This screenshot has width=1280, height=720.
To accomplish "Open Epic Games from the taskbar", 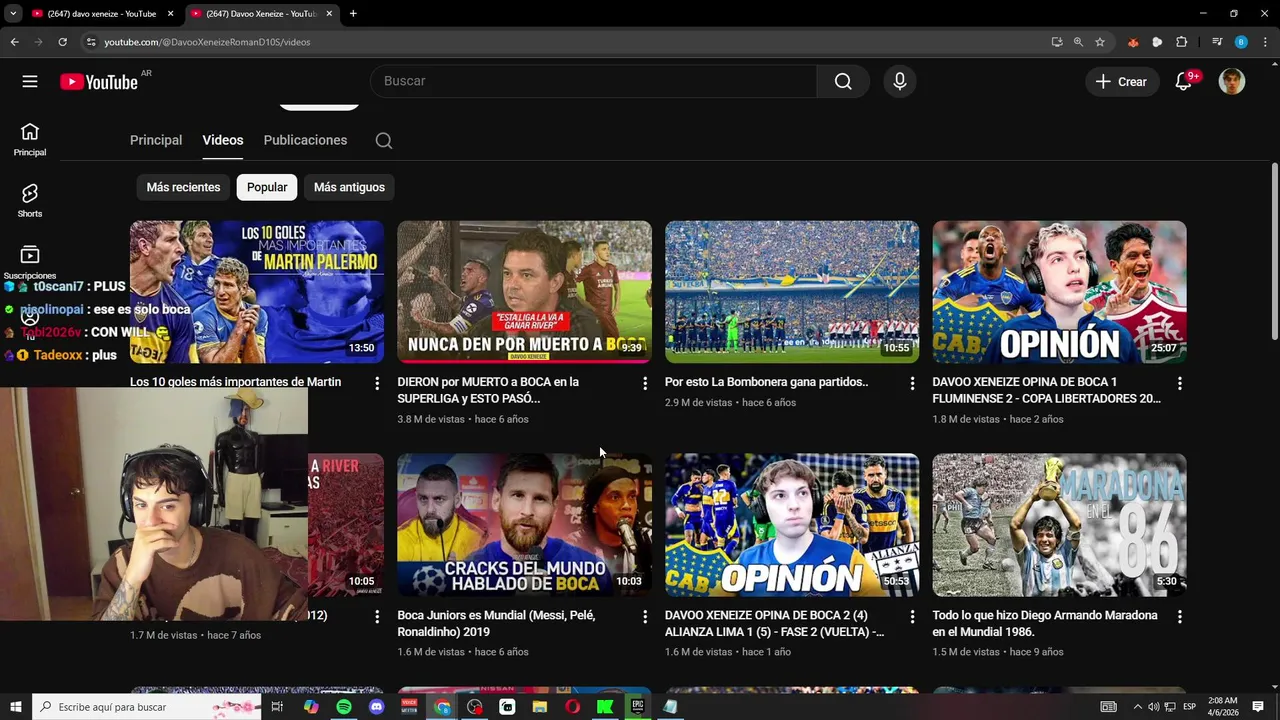I will coord(637,707).
